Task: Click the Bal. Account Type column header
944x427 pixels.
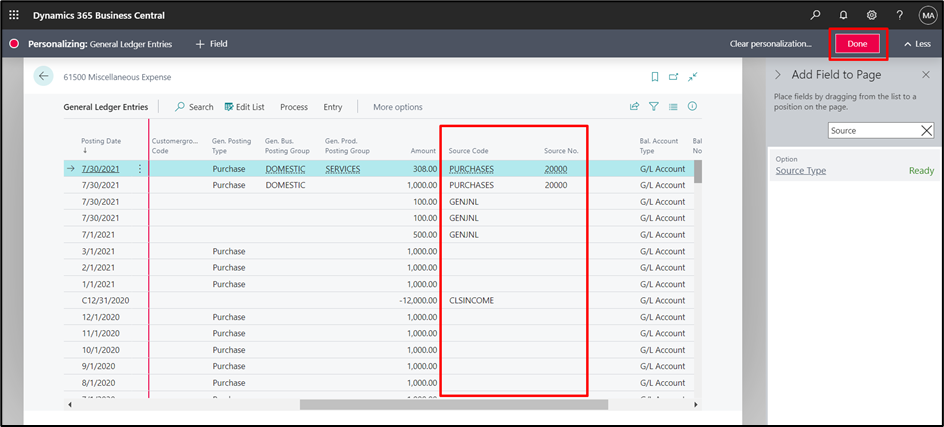Action: tap(659, 146)
